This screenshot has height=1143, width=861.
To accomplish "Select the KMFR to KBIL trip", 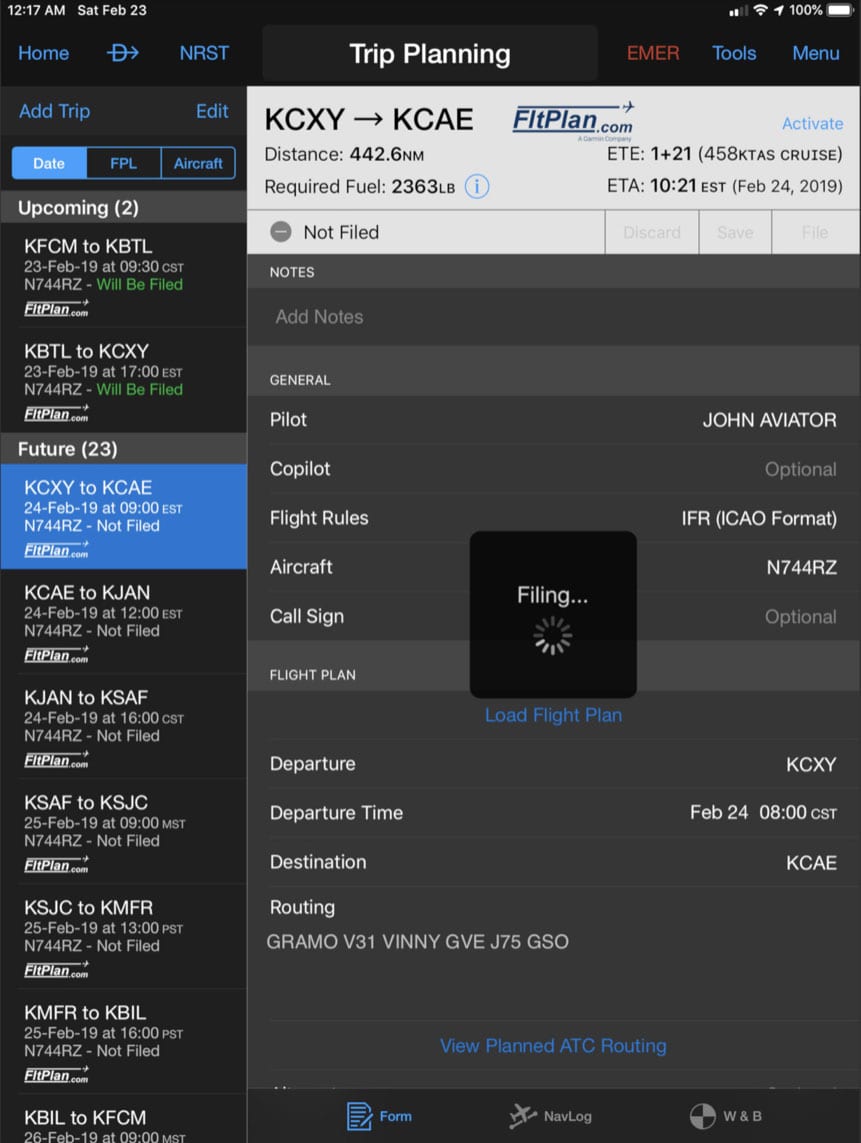I will 123,1041.
